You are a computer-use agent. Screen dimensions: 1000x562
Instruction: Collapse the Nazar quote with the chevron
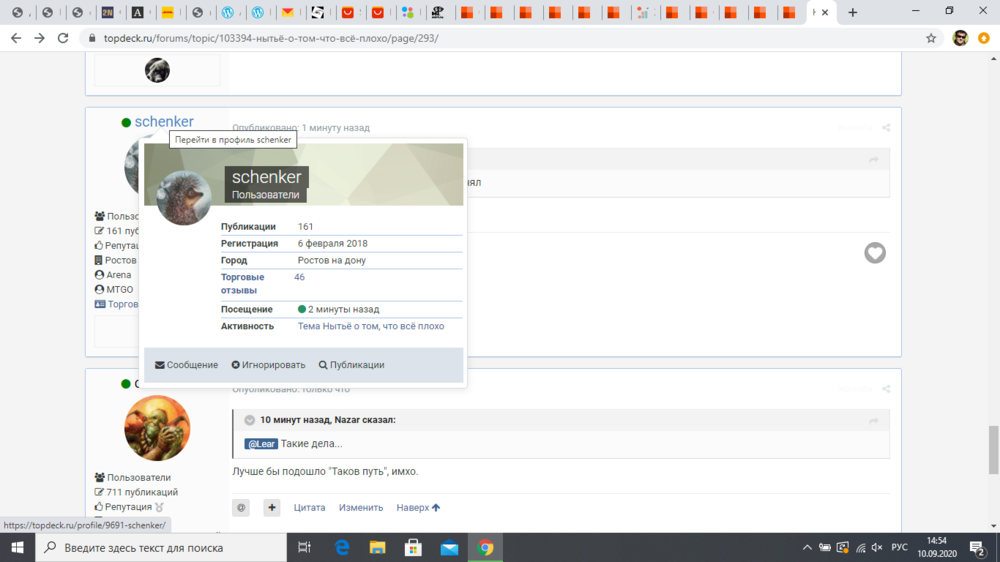pos(249,420)
